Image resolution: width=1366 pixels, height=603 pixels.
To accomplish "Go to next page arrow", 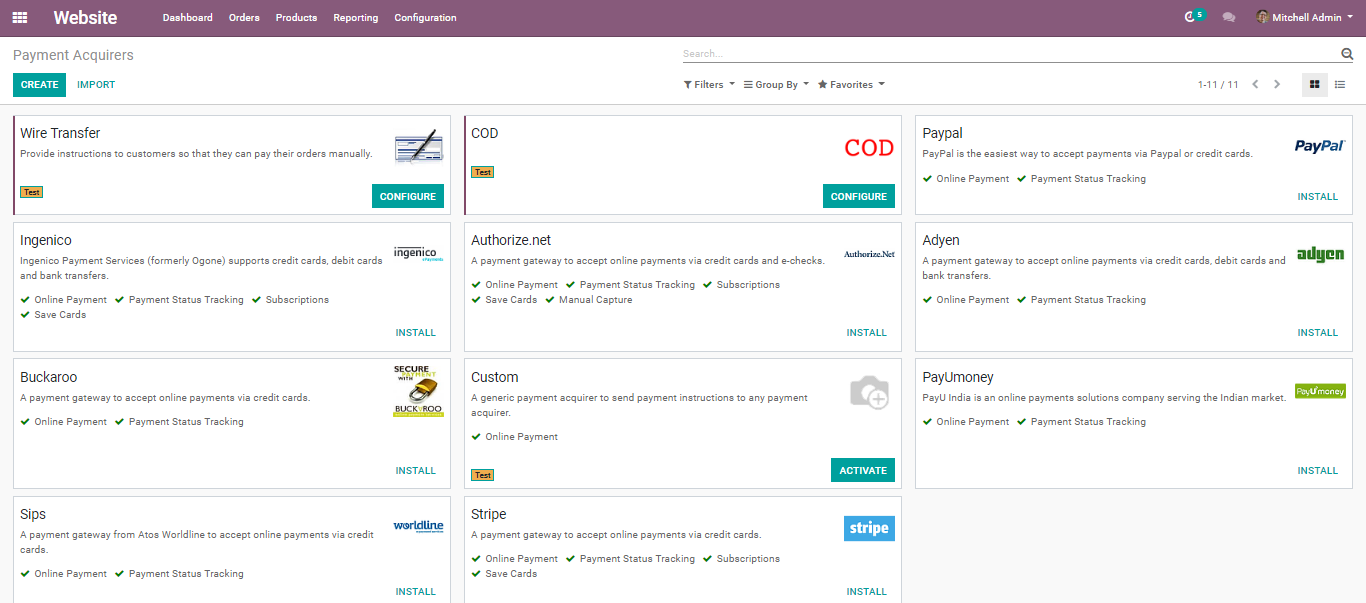I will [1277, 85].
